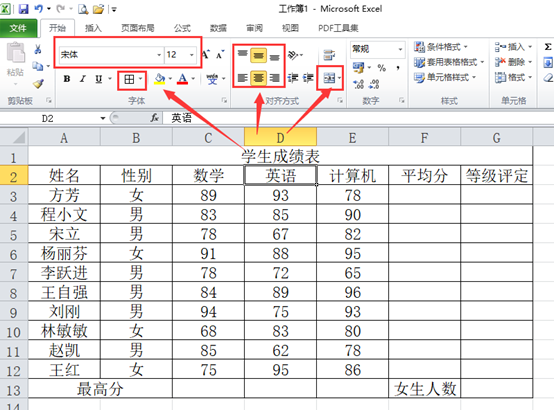The height and width of the screenshot is (410, 554).
Task: Expand the font size dropdown
Action: 191,55
